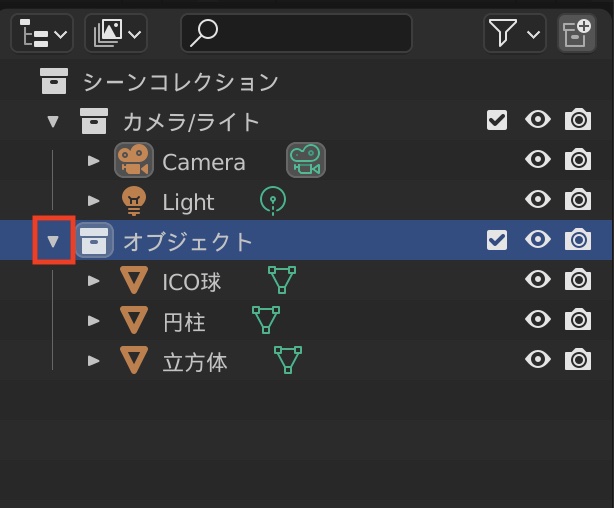Click the 立方体 orange mesh object icon
Screen dimensions: 614x508
(x=133, y=360)
